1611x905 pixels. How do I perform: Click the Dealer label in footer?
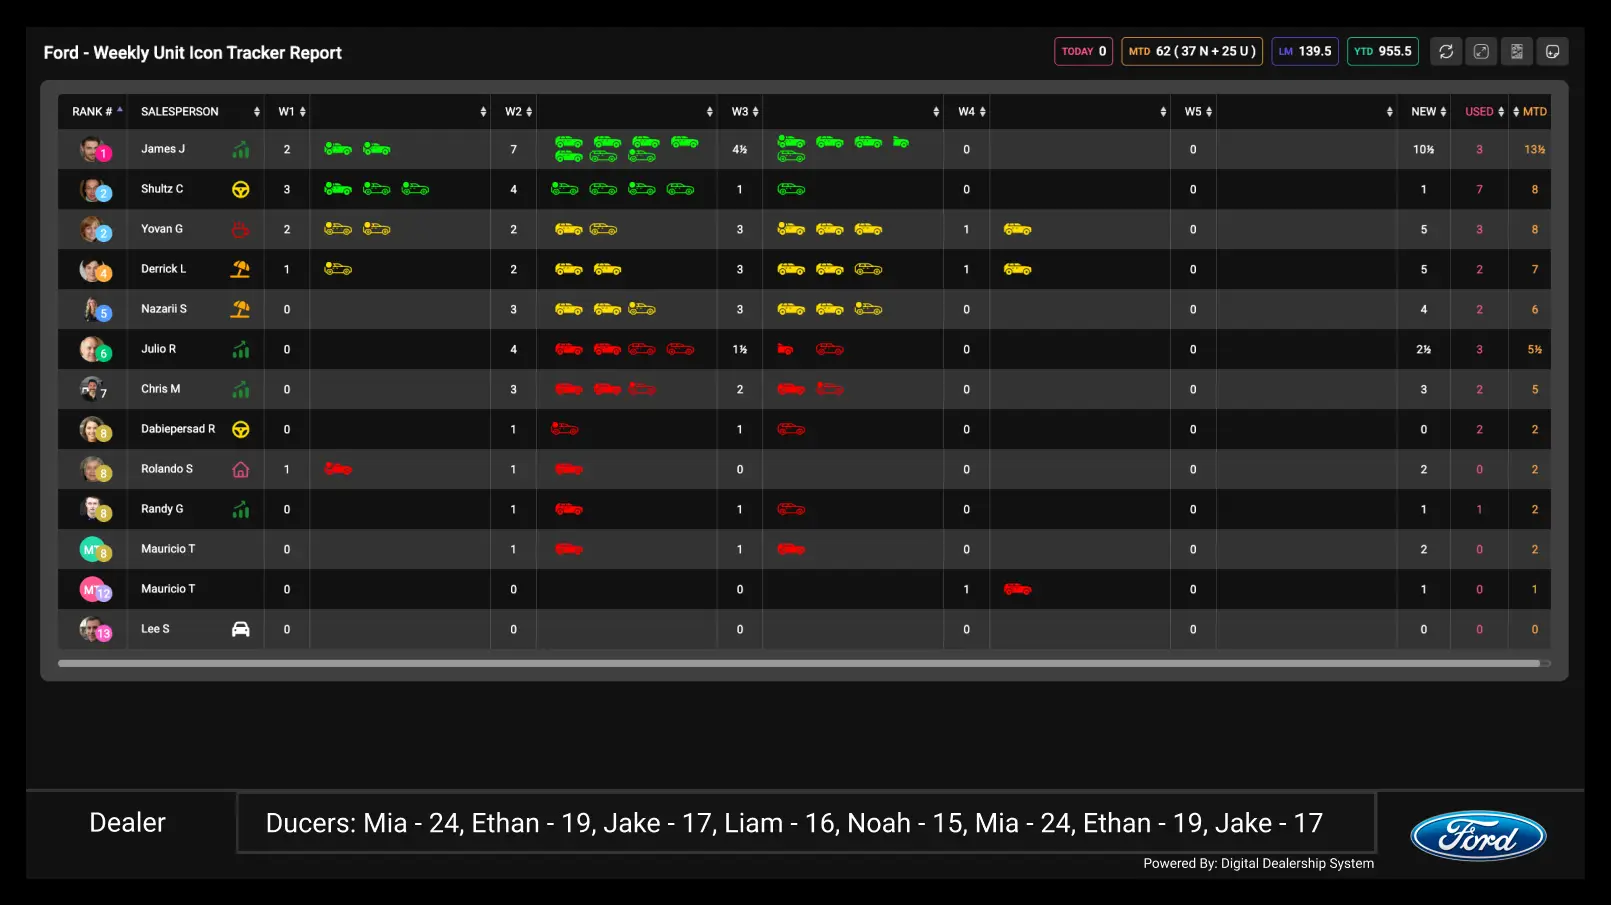127,823
